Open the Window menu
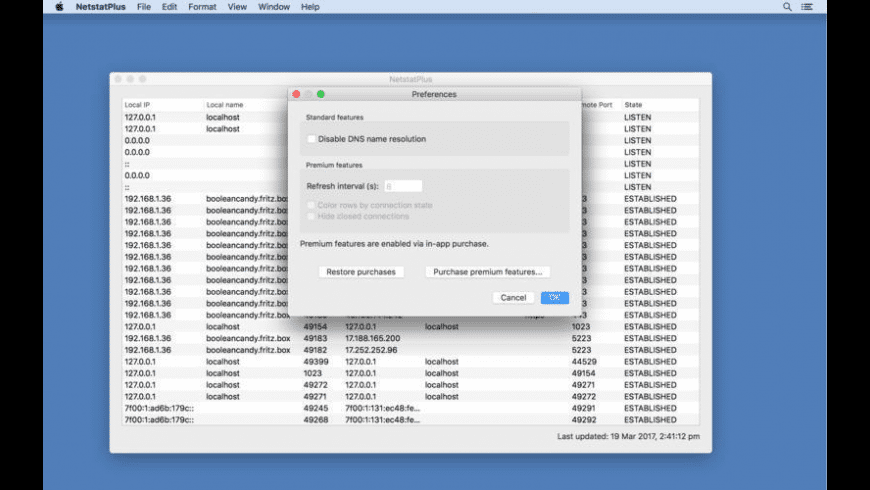This screenshot has height=490, width=870. click(274, 7)
